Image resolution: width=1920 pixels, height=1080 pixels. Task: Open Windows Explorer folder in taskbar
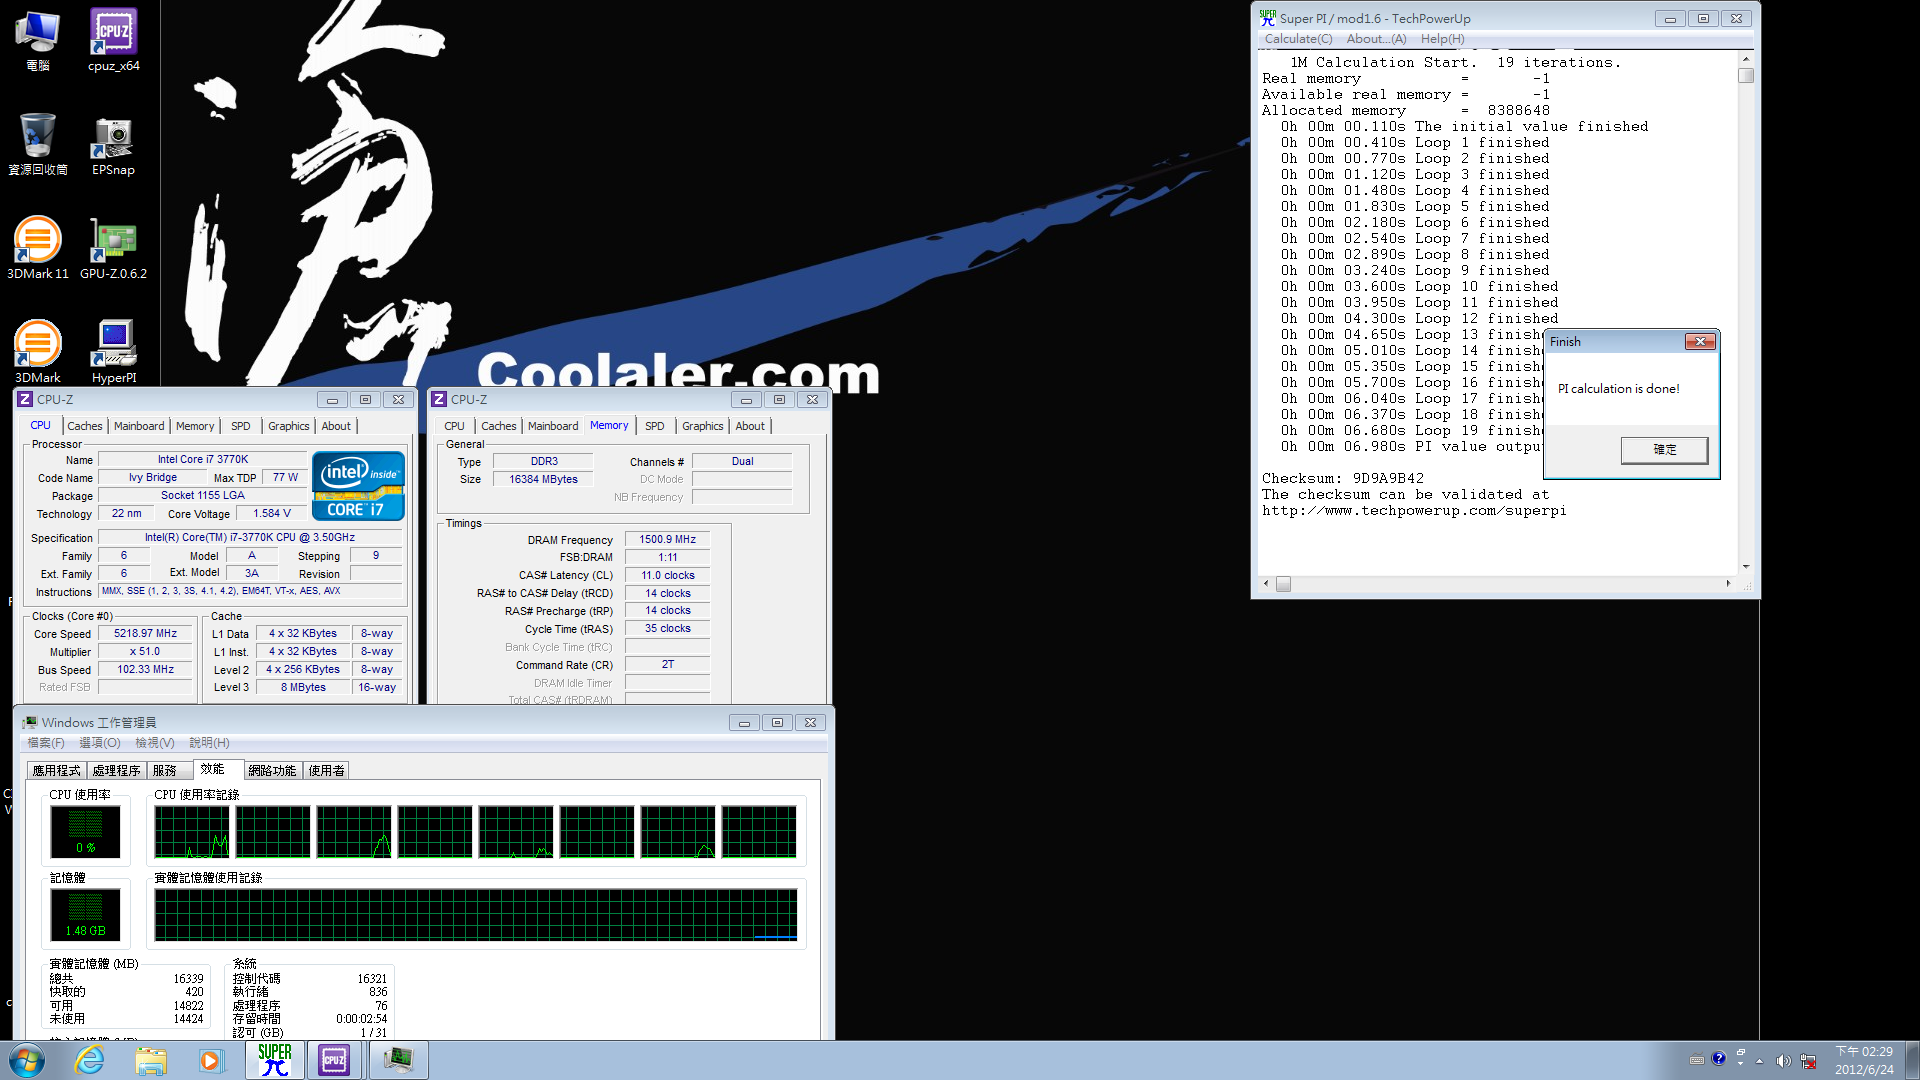151,1060
